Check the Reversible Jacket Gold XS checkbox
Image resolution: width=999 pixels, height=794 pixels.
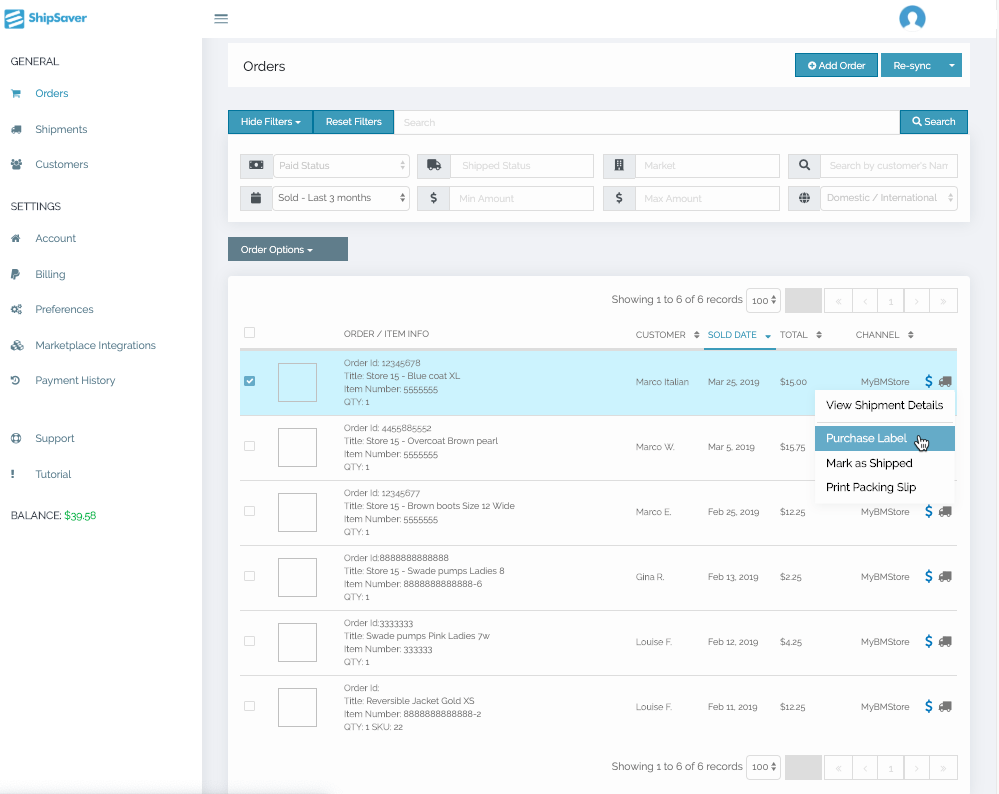pyautogui.click(x=250, y=706)
